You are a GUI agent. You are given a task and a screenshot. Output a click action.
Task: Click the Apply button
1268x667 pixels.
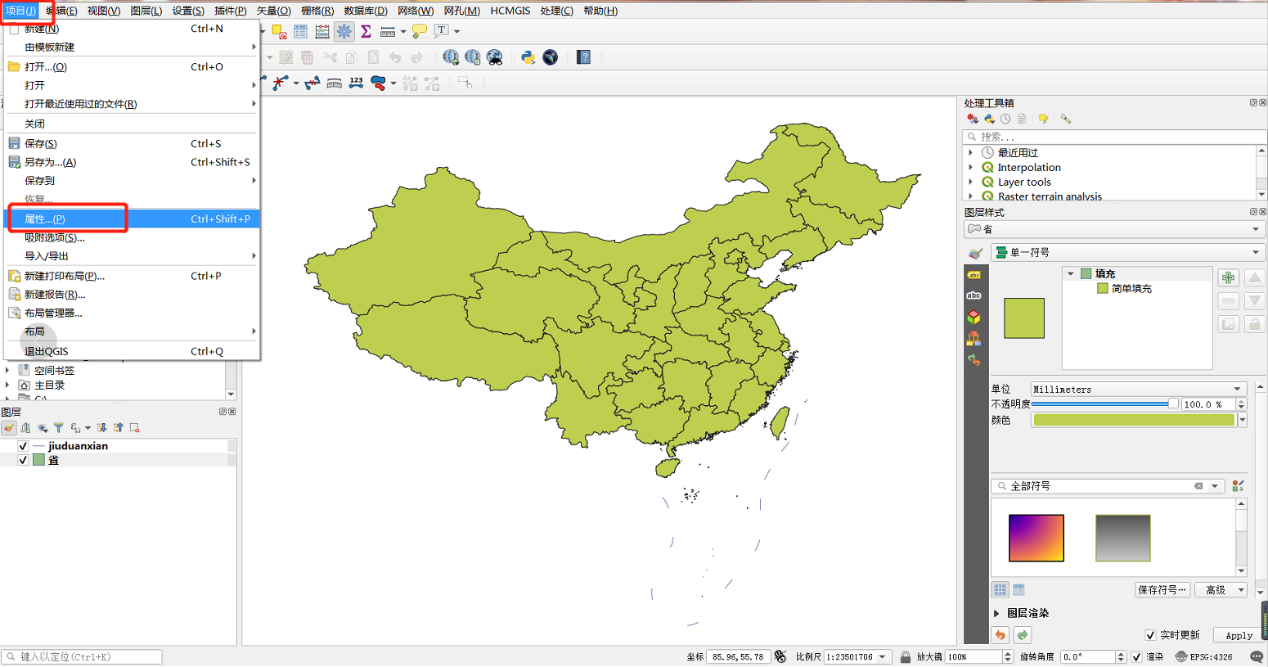tap(1238, 635)
